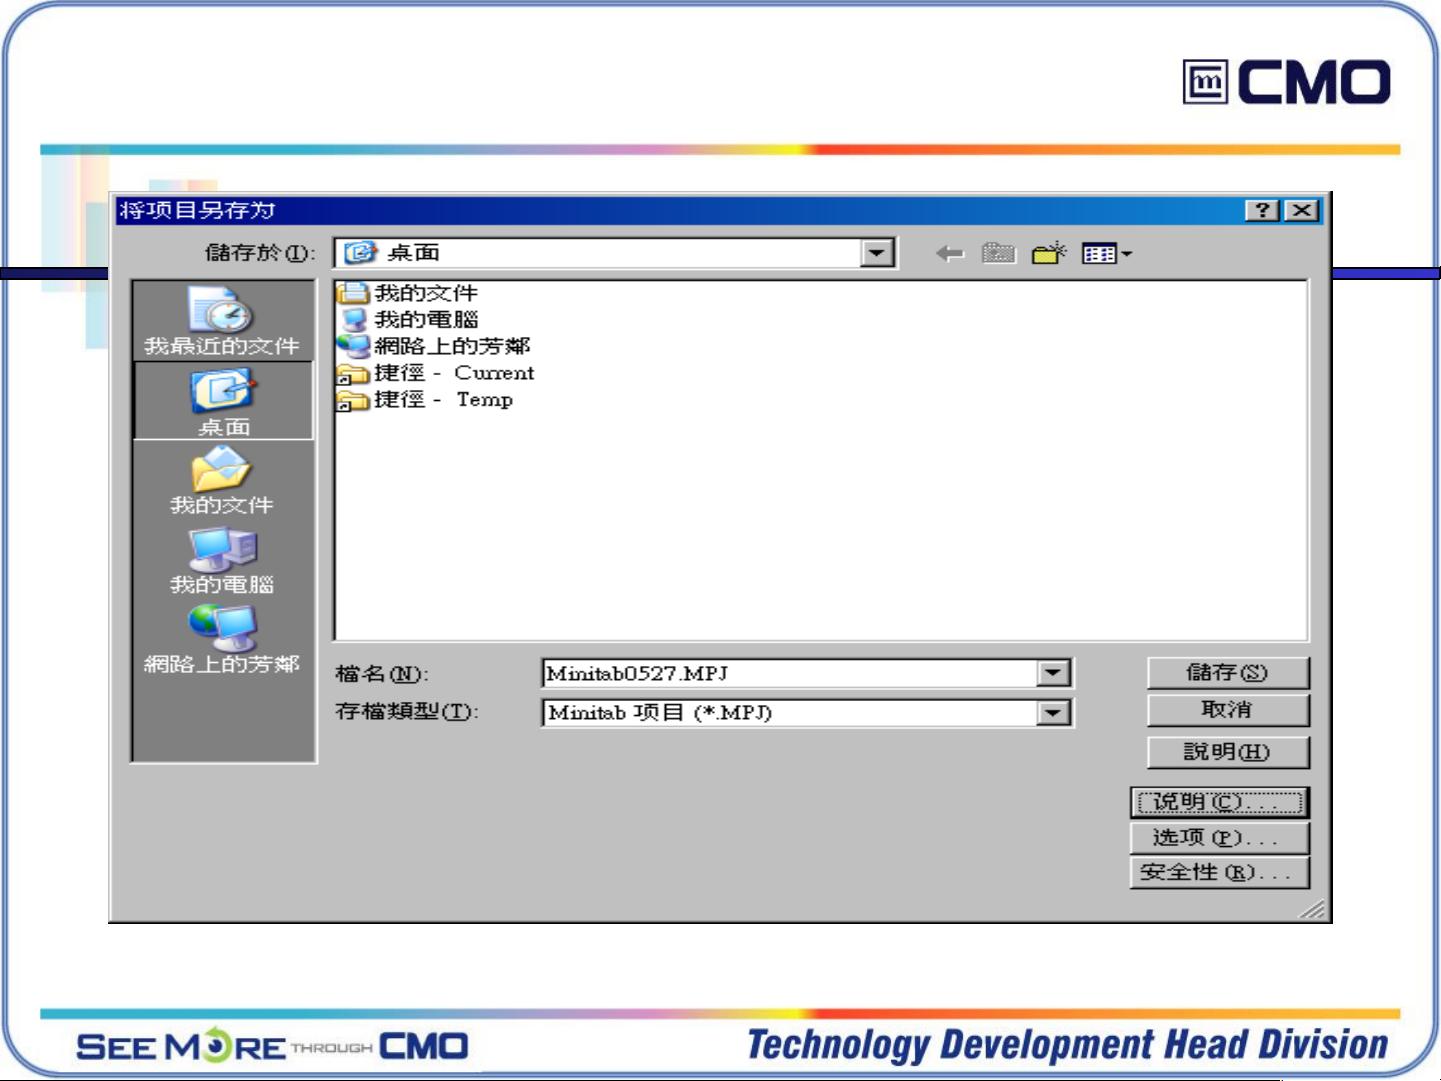Image resolution: width=1441 pixels, height=1081 pixels.
Task: Expand the 存檔類型 file type dropdown
Action: [1053, 713]
